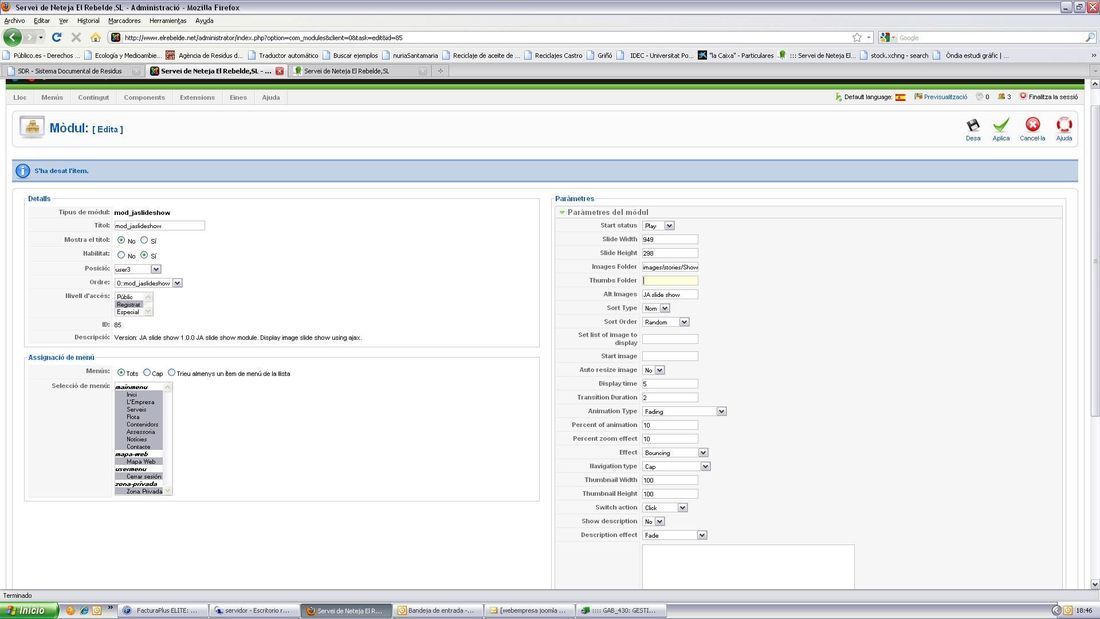The image size is (1100, 619).
Task: Click the stop loading X icon
Action: pos(76,37)
